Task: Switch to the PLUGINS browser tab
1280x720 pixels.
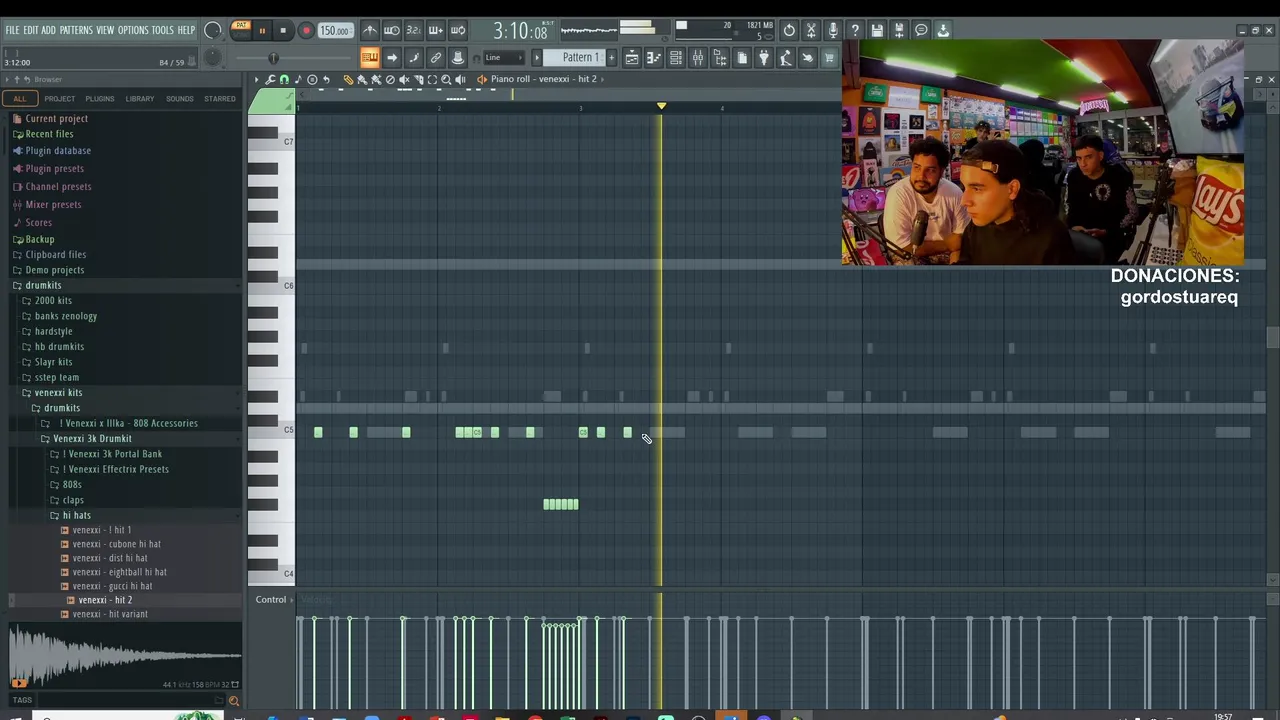Action: (100, 98)
